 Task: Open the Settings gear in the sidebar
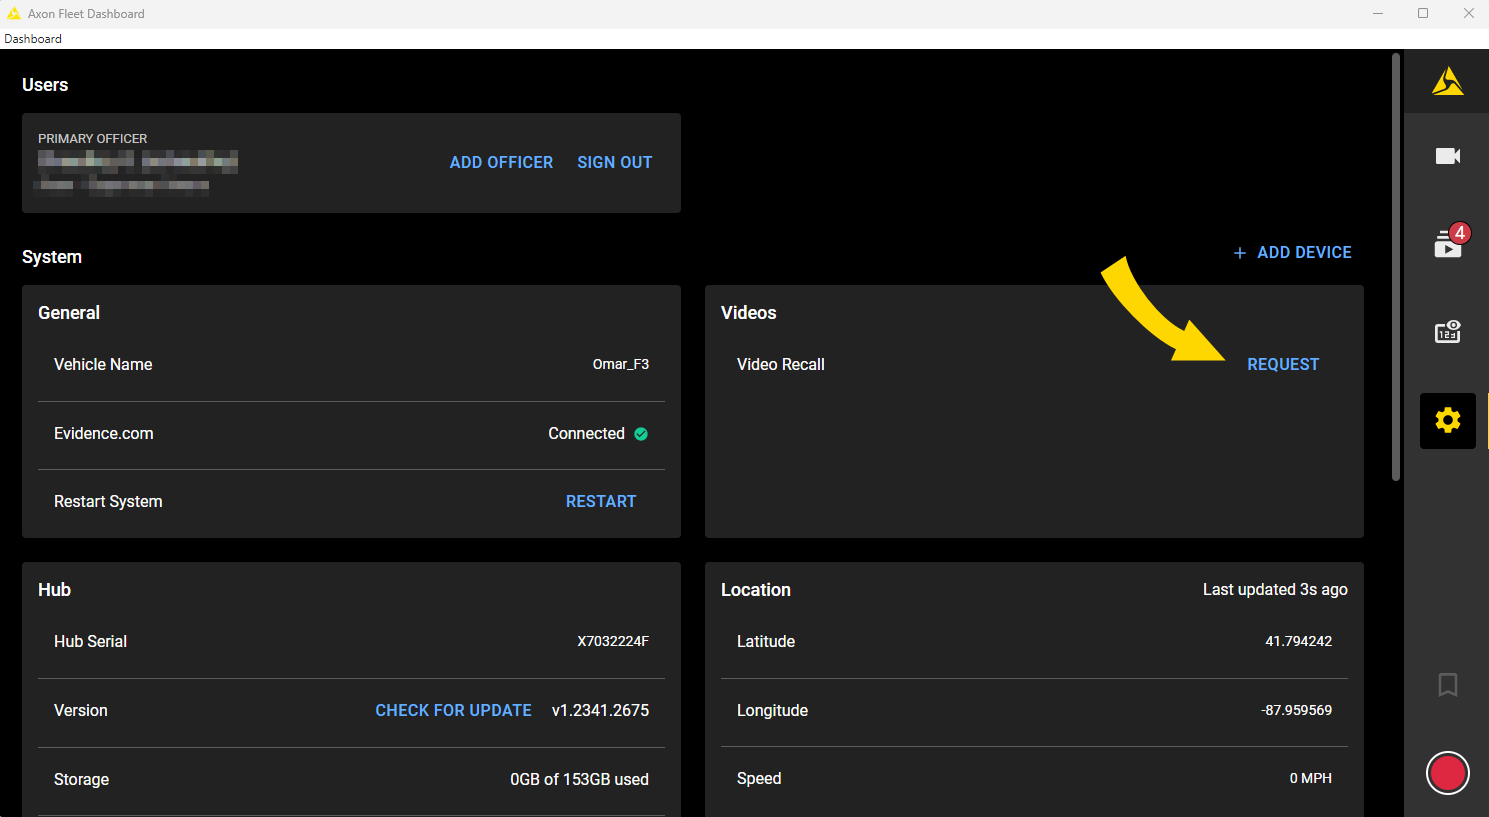(x=1447, y=420)
